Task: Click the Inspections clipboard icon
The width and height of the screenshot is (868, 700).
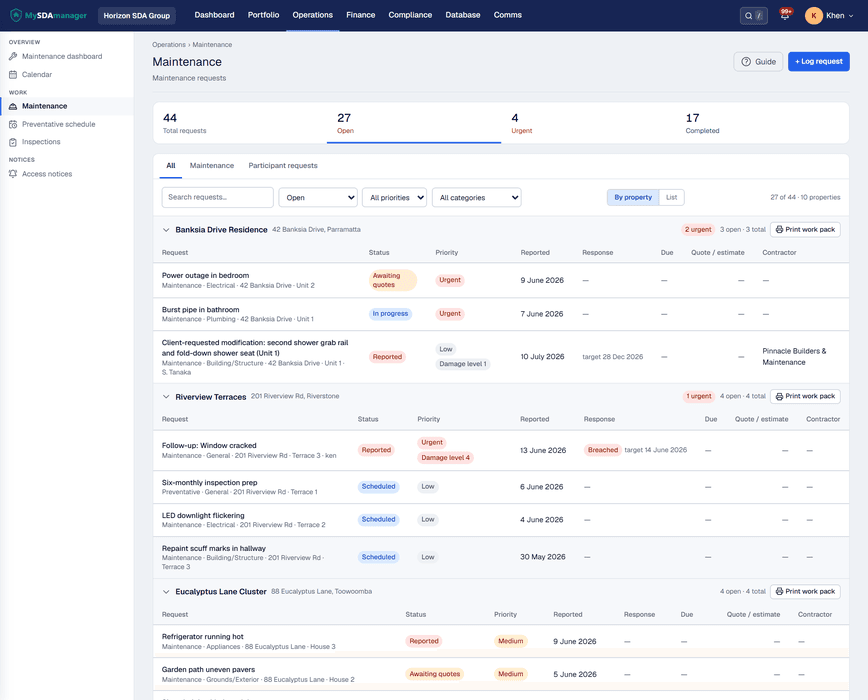Action: [x=13, y=142]
